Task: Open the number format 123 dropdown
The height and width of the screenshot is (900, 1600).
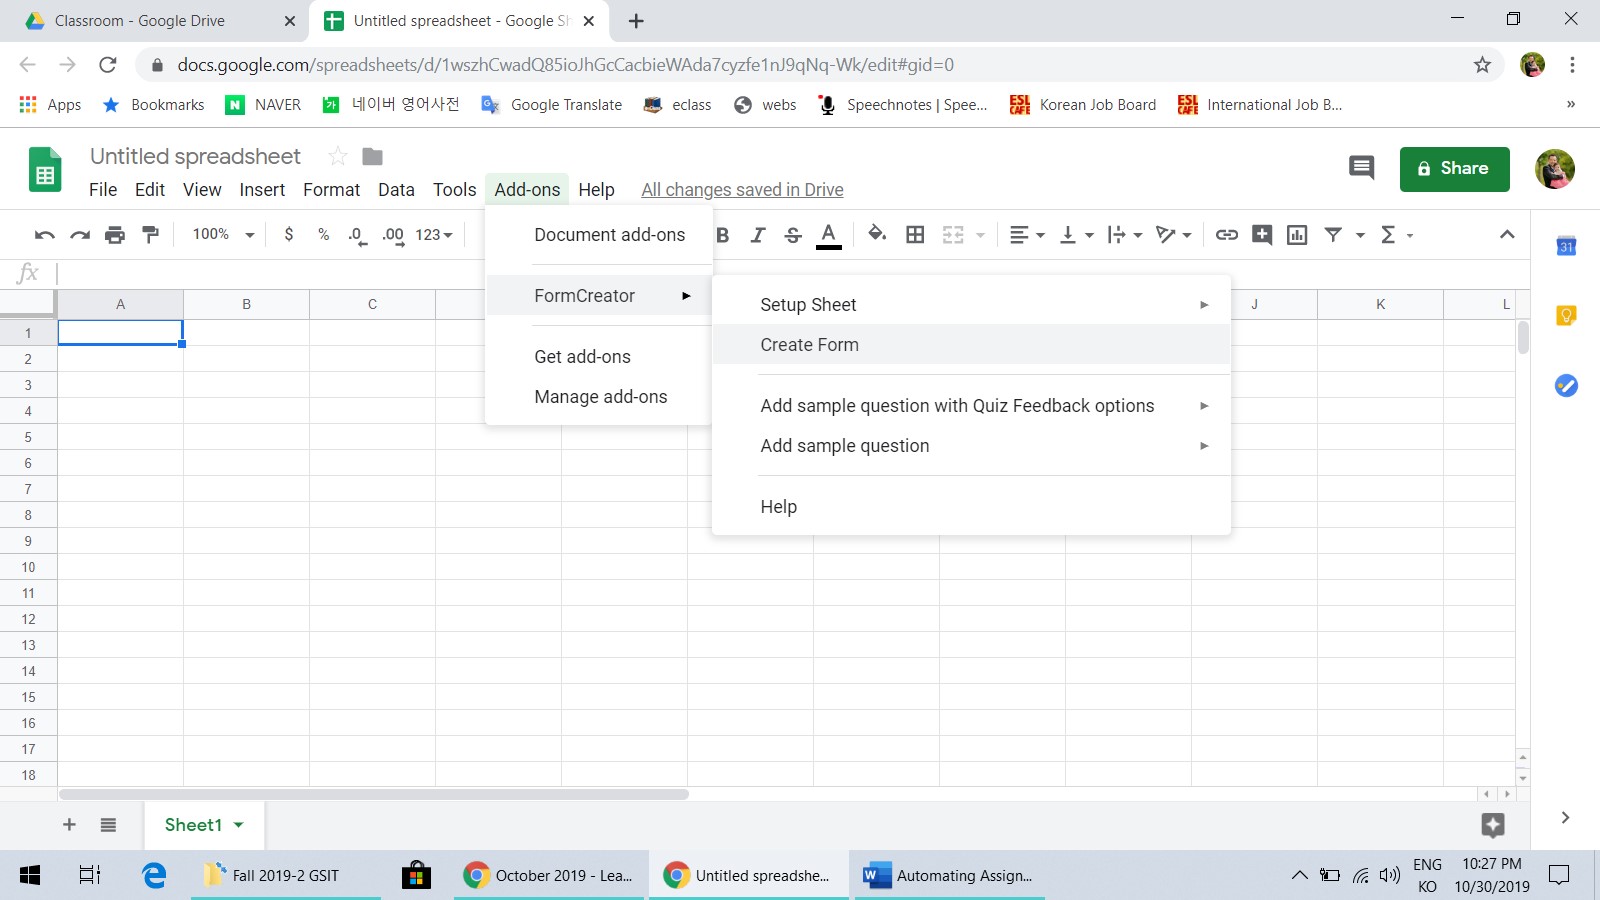Action: (x=434, y=235)
